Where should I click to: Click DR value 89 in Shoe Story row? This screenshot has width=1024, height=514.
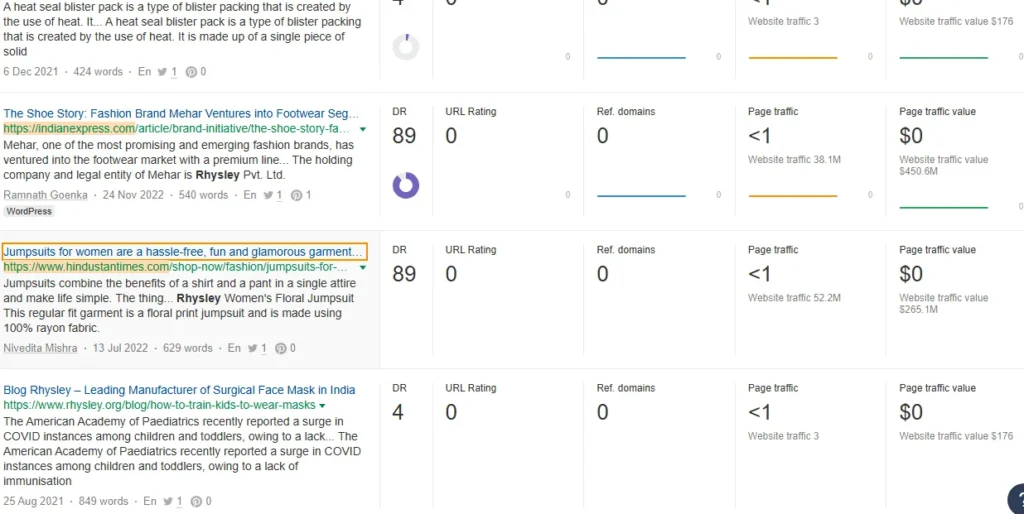click(x=404, y=135)
